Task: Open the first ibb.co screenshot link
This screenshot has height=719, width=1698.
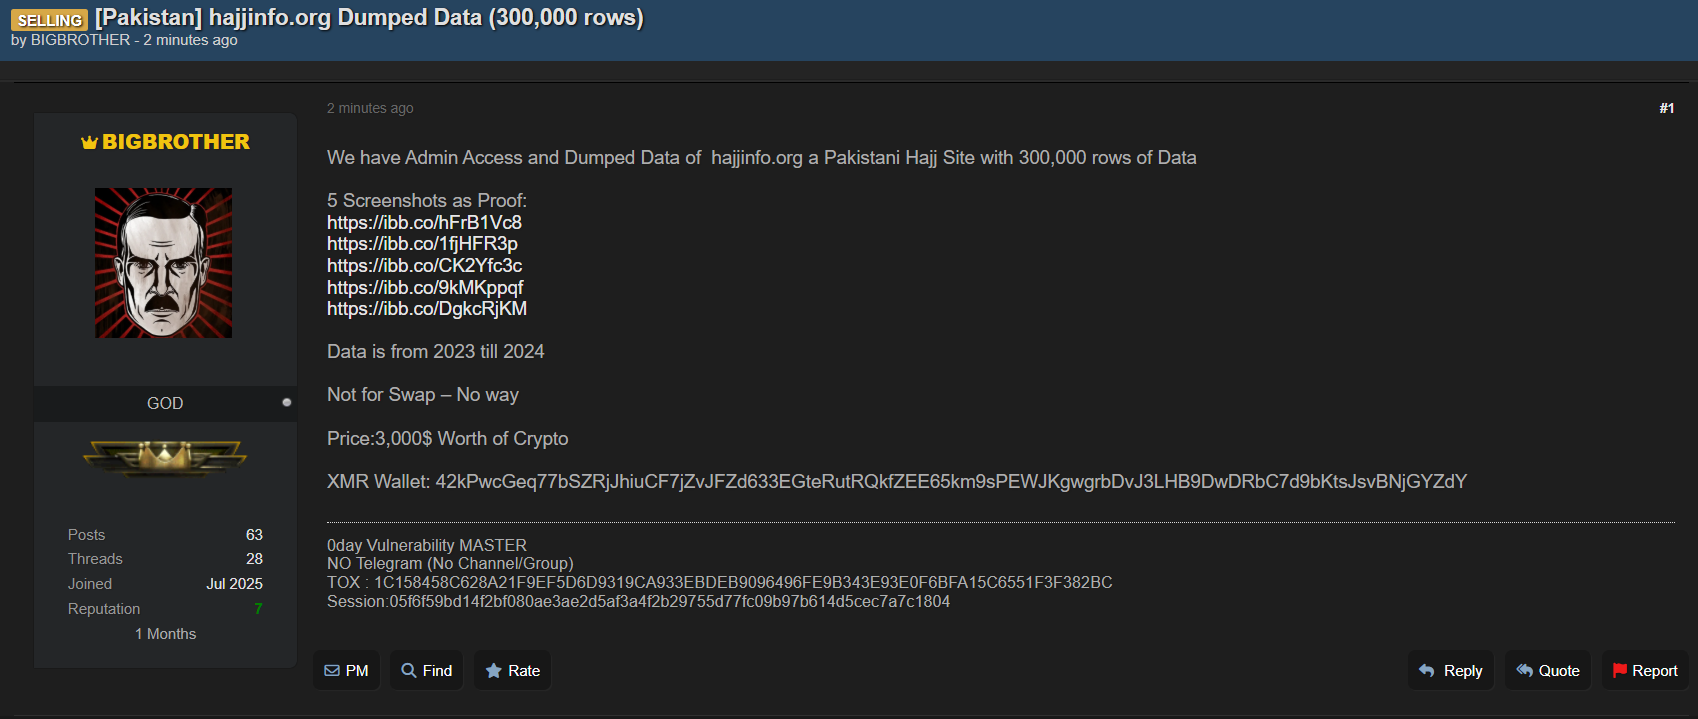Action: (424, 222)
